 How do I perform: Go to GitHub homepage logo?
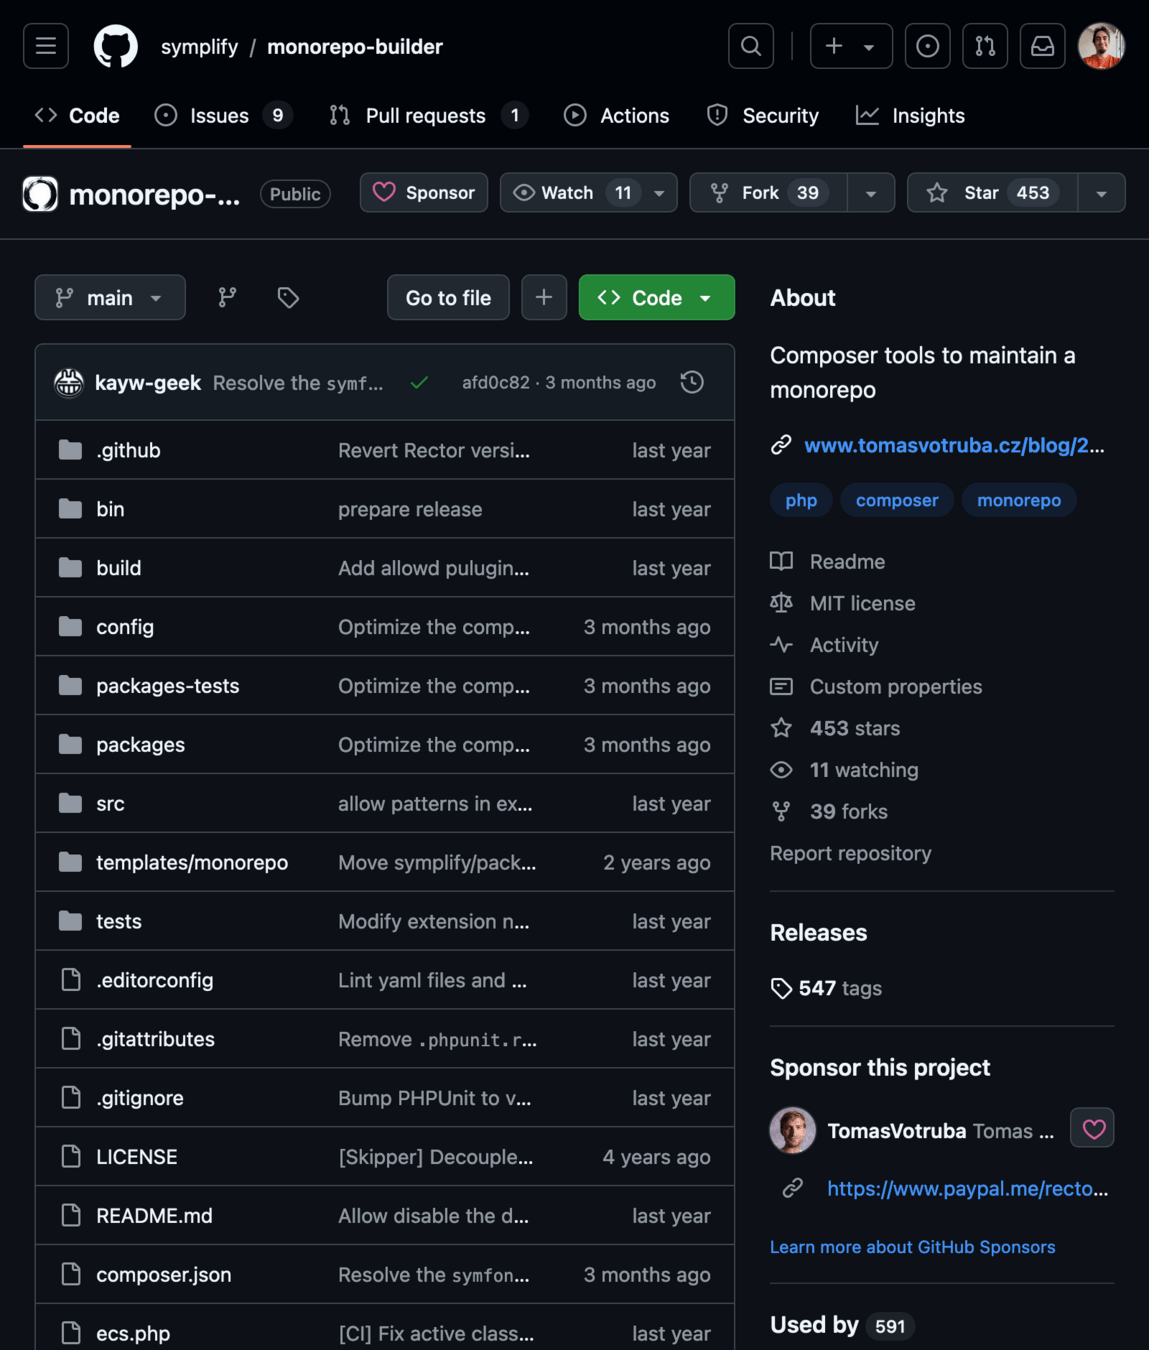click(x=116, y=46)
